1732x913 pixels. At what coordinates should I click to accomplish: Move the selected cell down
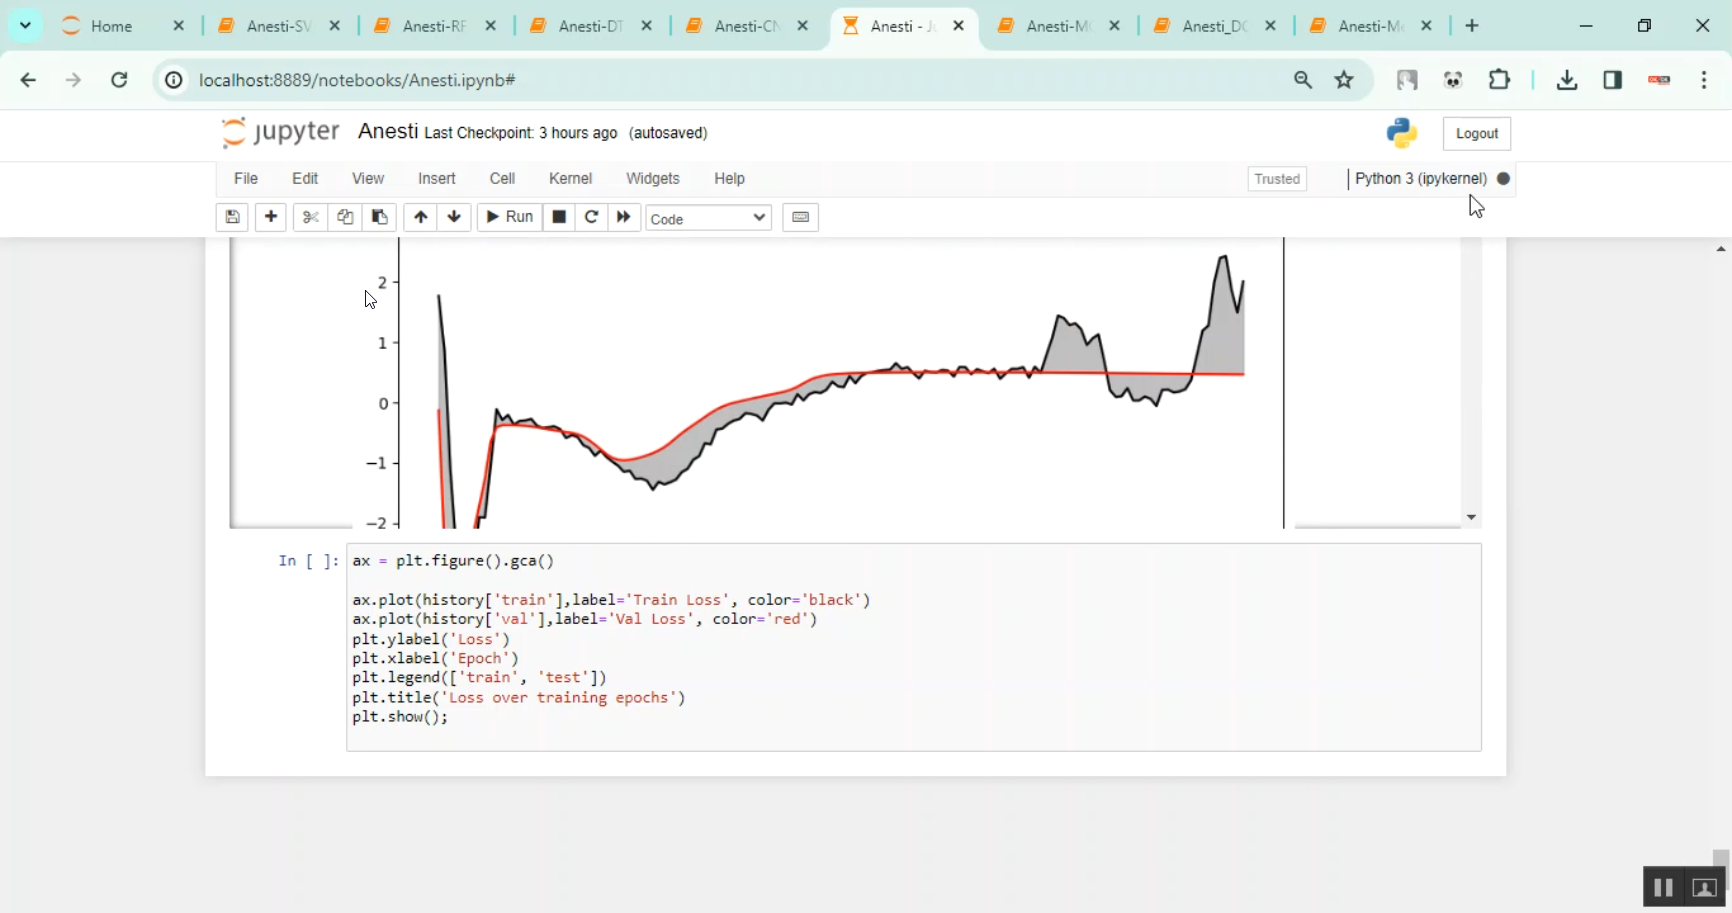click(x=454, y=218)
